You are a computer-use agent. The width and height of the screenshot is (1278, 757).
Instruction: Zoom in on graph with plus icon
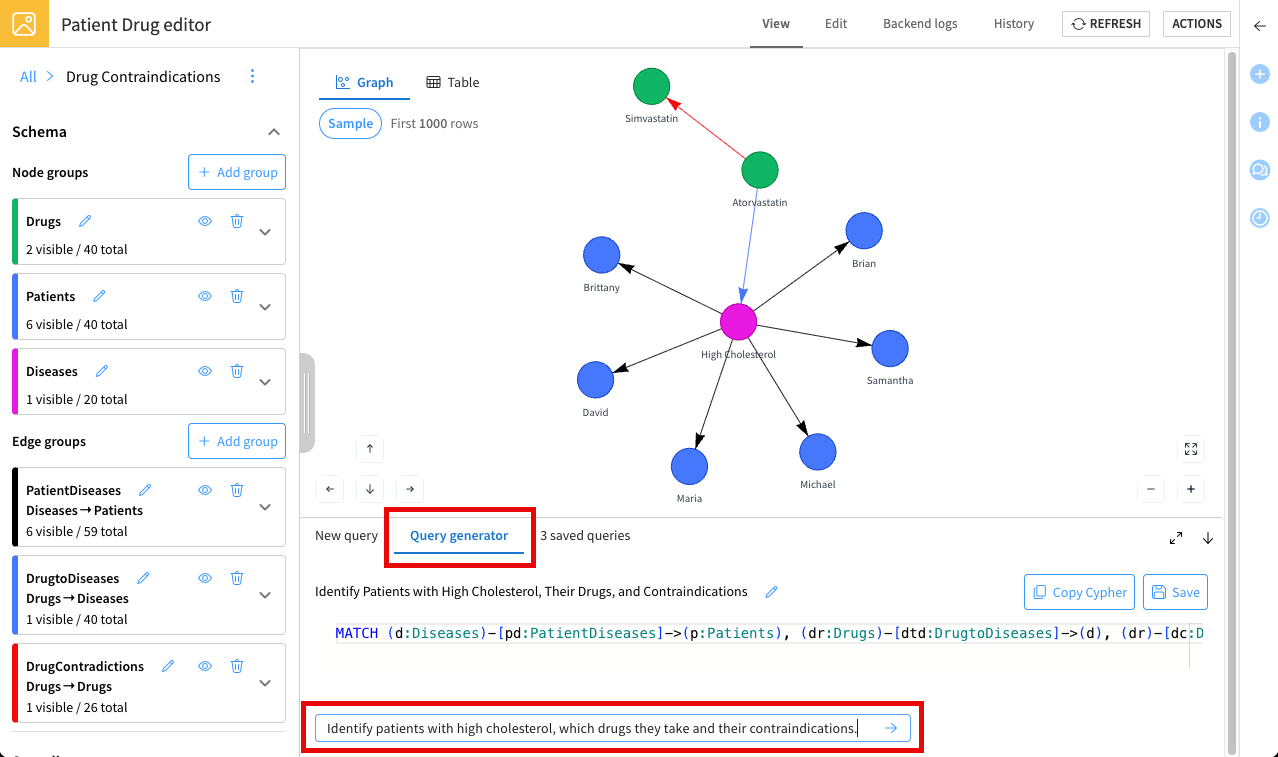(1190, 489)
